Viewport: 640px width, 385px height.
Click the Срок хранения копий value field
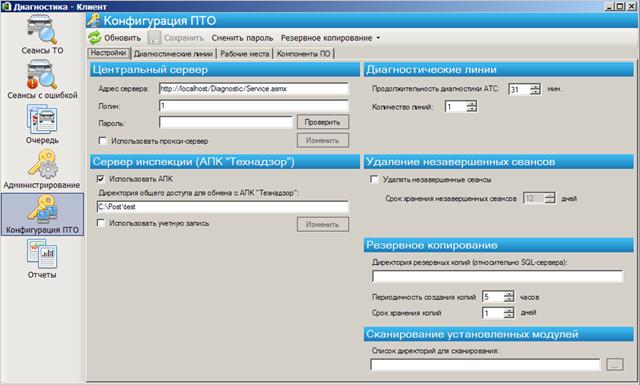(493, 313)
